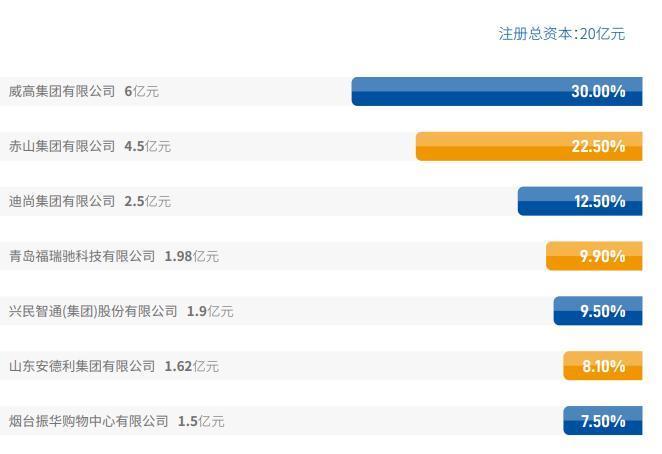Select 威高集团有限公司 label
The height and width of the screenshot is (454, 662).
62,91
